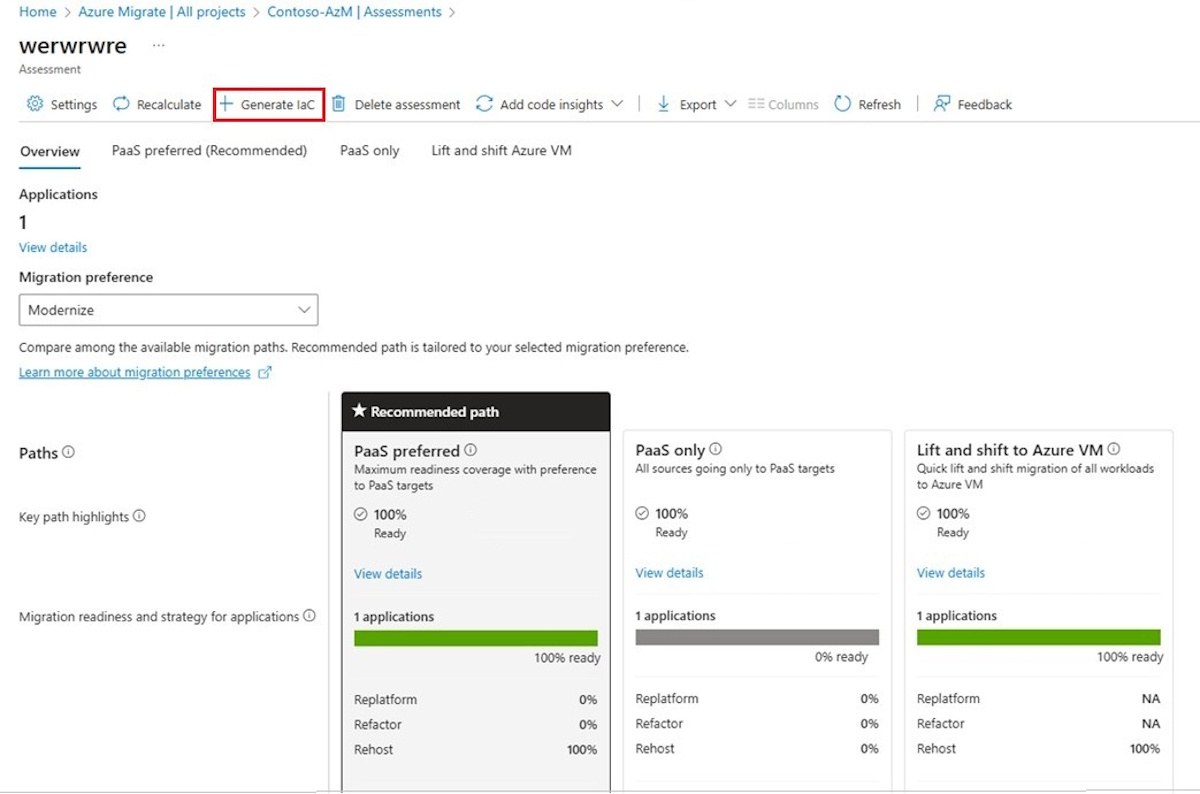Viewport: 1200px width, 794px height.
Task: Click info icon next to Lift and shift to Azure VM
Action: pyautogui.click(x=1114, y=449)
